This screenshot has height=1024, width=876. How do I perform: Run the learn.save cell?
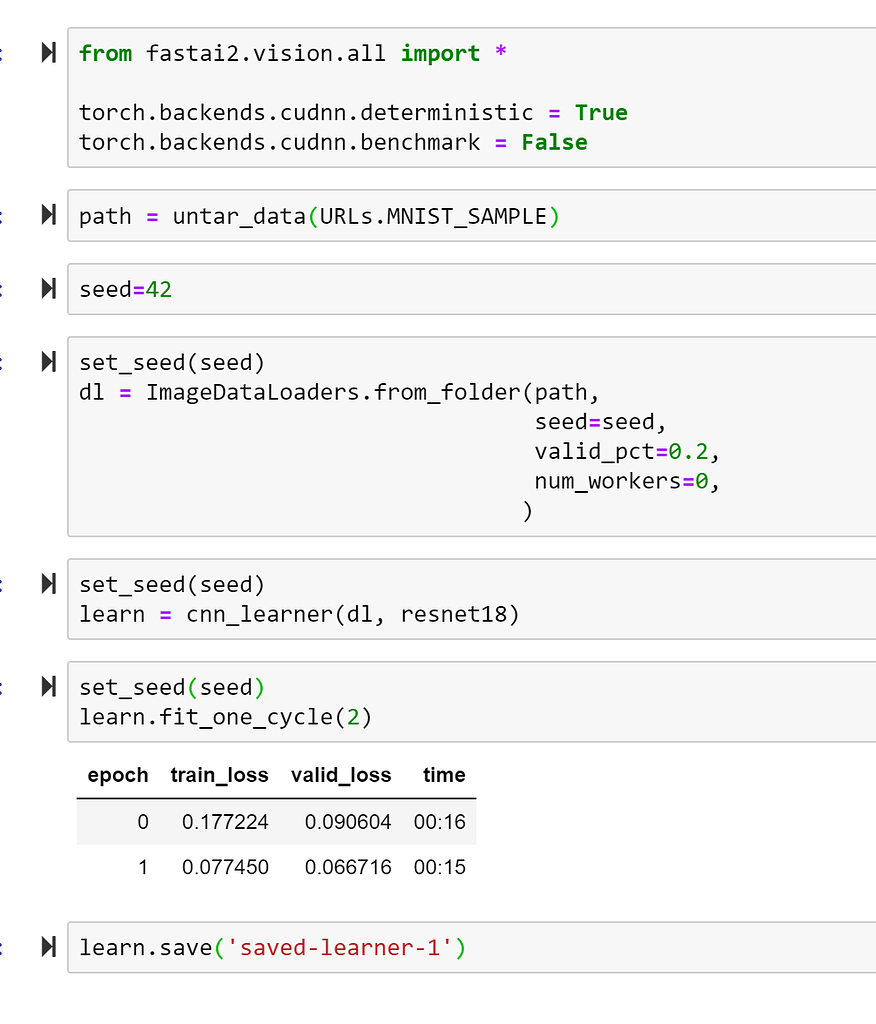point(47,947)
